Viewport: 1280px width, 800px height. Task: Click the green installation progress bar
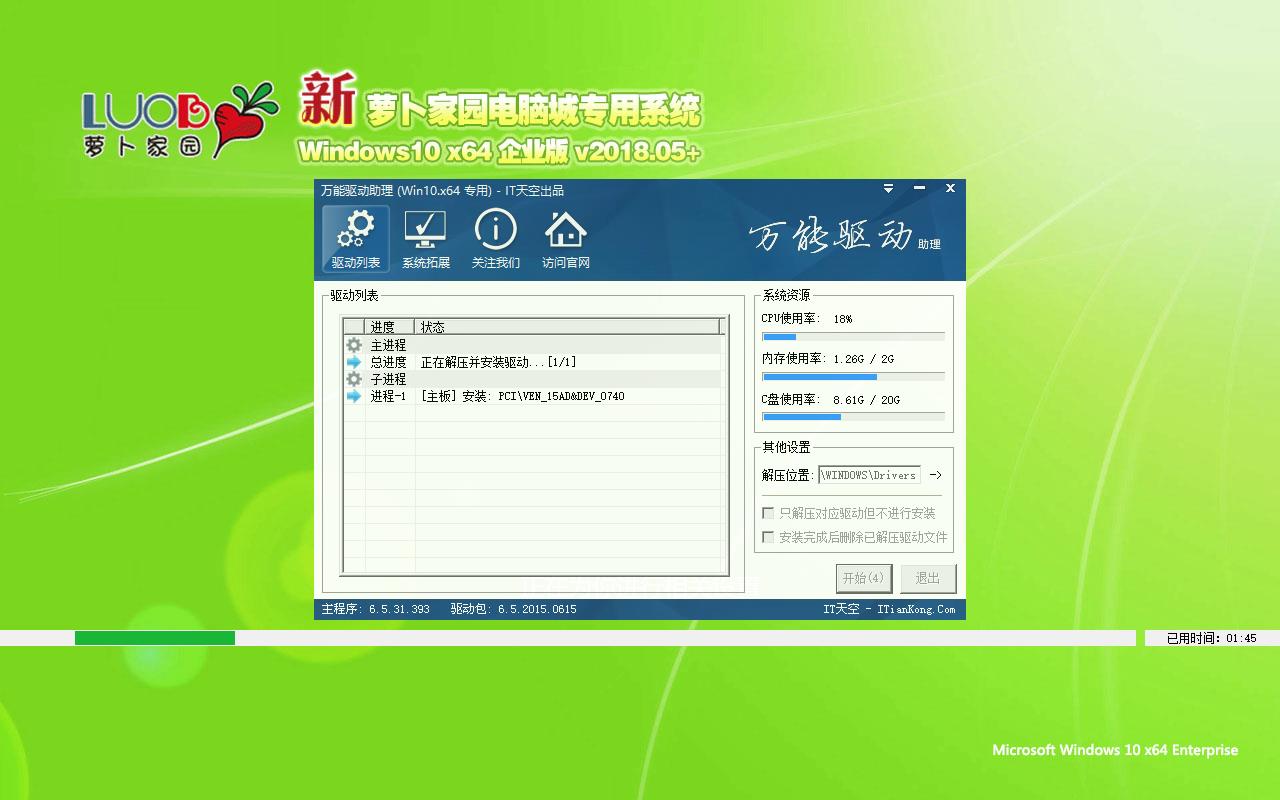tap(155, 638)
